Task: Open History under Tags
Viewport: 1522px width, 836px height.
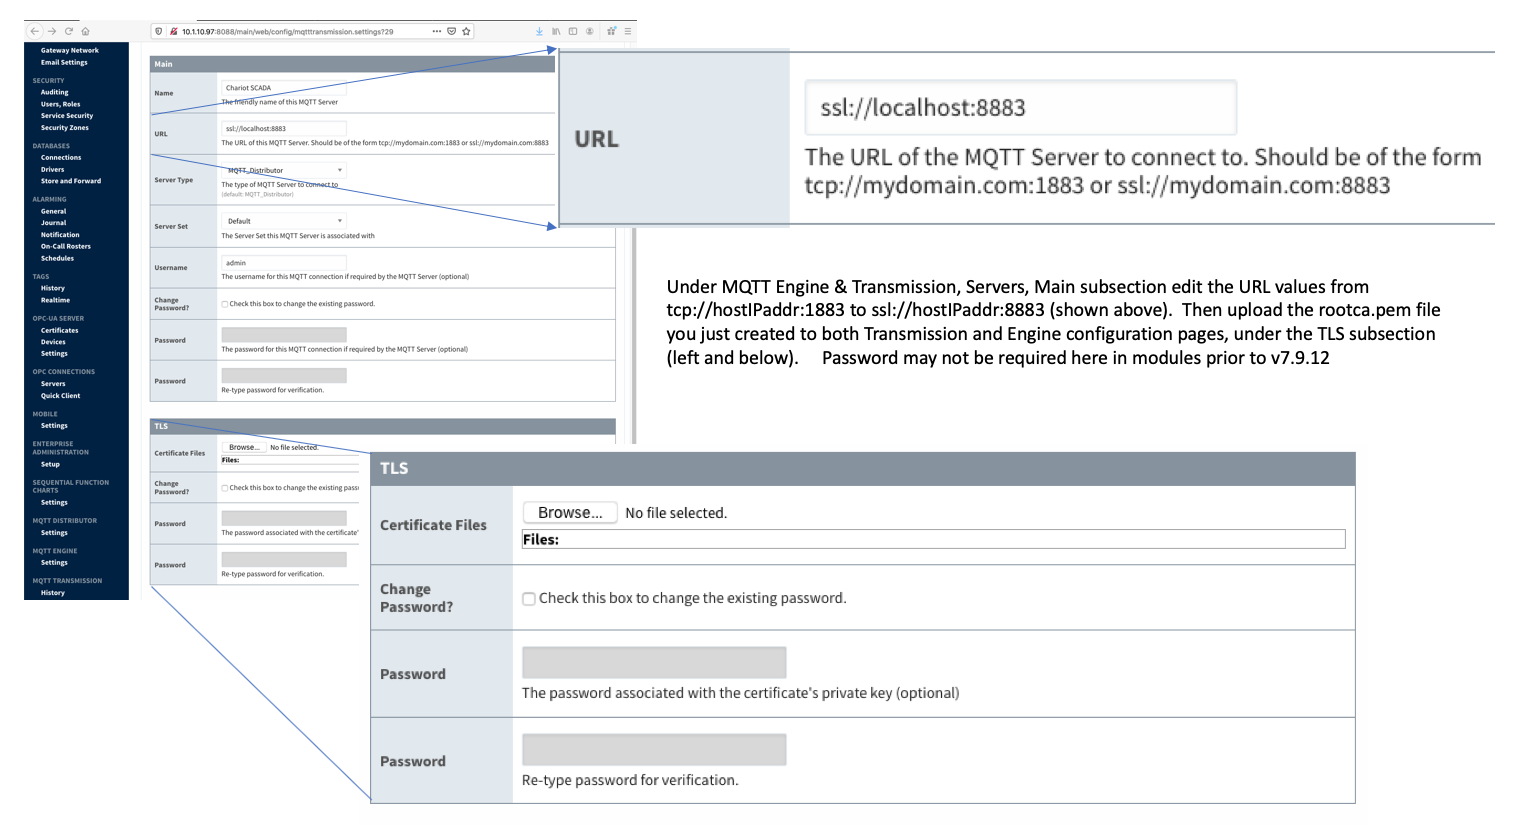Action: [53, 288]
